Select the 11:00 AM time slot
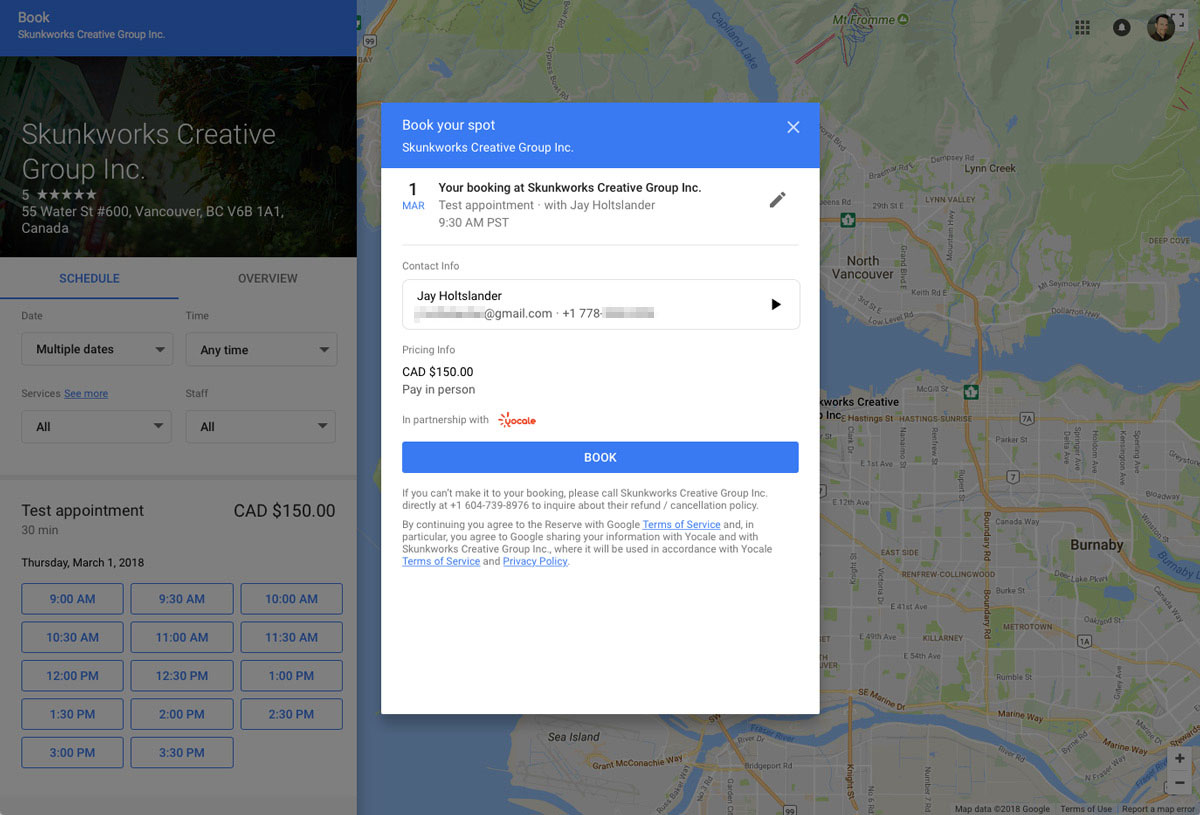Viewport: 1200px width, 815px height. pos(182,637)
